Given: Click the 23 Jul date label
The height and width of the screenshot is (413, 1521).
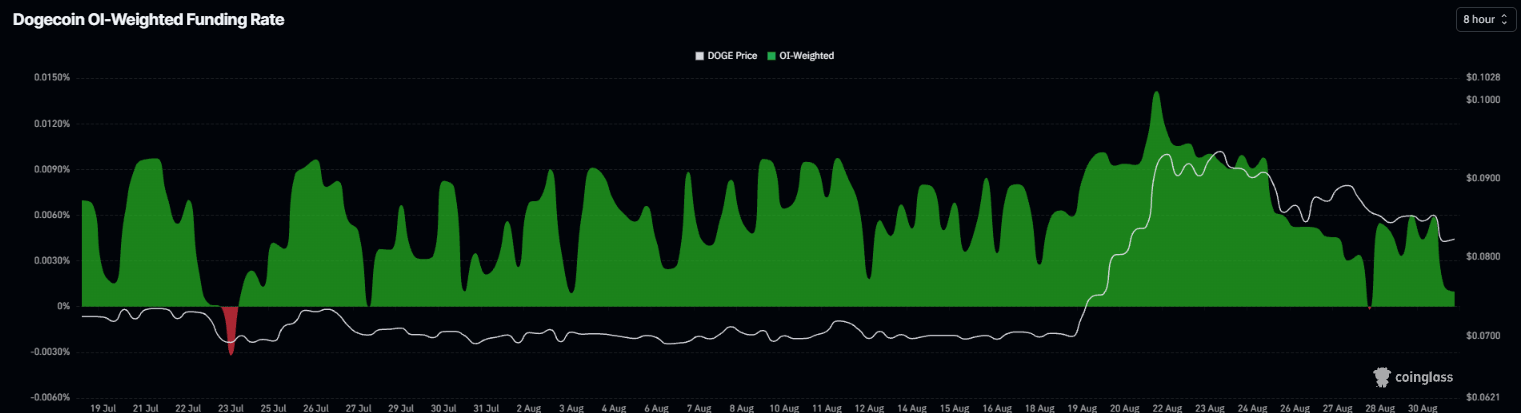Looking at the screenshot, I should point(231,408).
